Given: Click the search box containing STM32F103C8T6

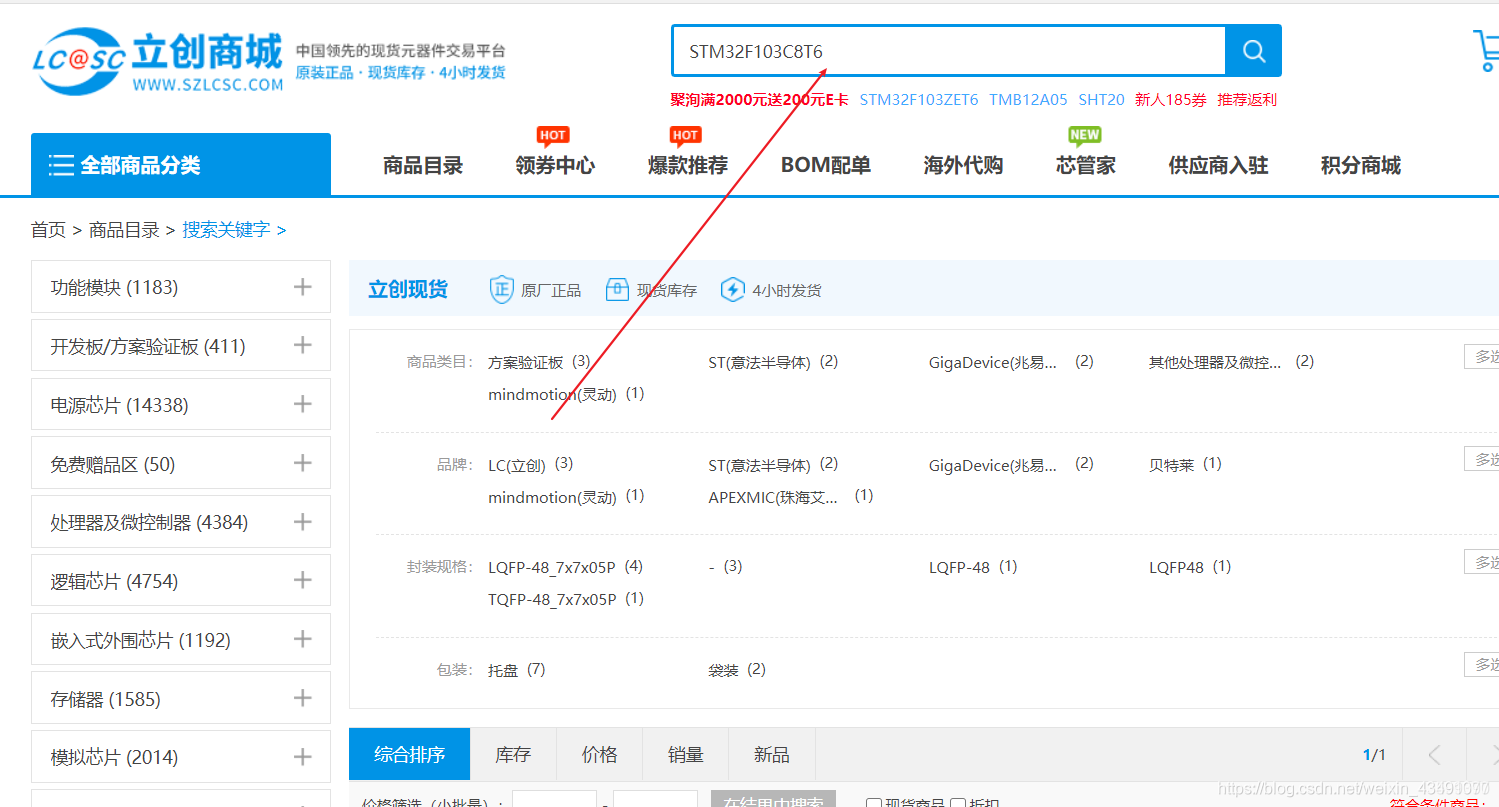Looking at the screenshot, I should [949, 51].
